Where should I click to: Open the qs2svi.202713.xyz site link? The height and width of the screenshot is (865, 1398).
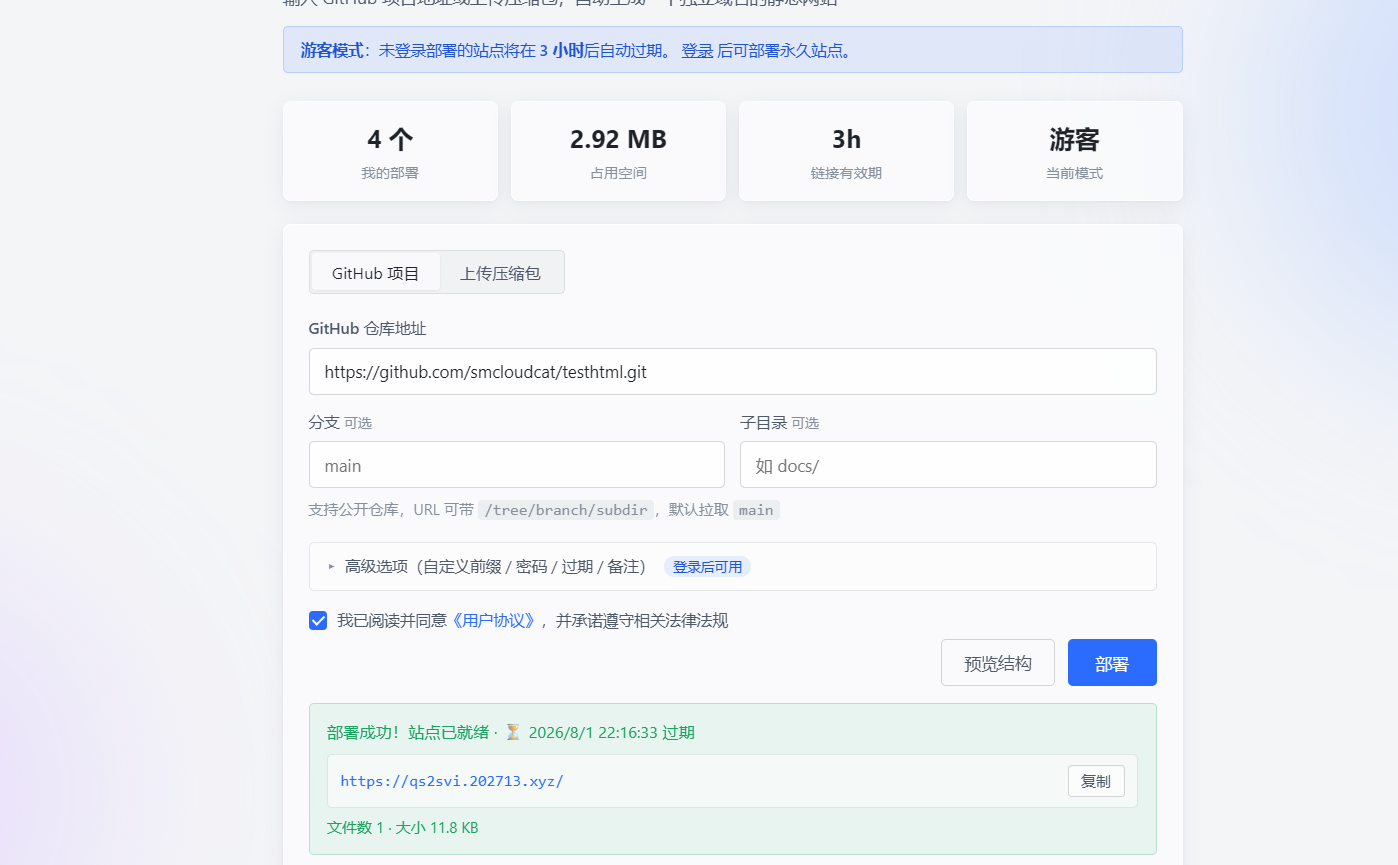click(452, 781)
